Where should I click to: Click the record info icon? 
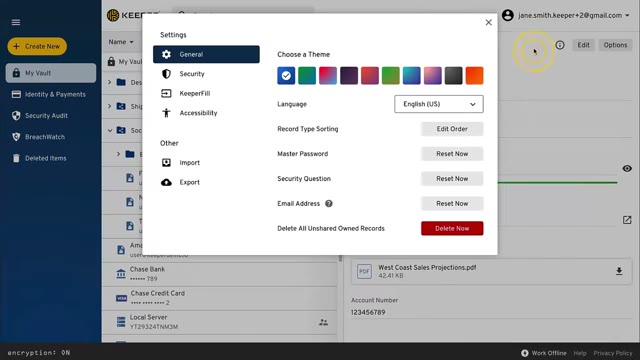point(560,45)
